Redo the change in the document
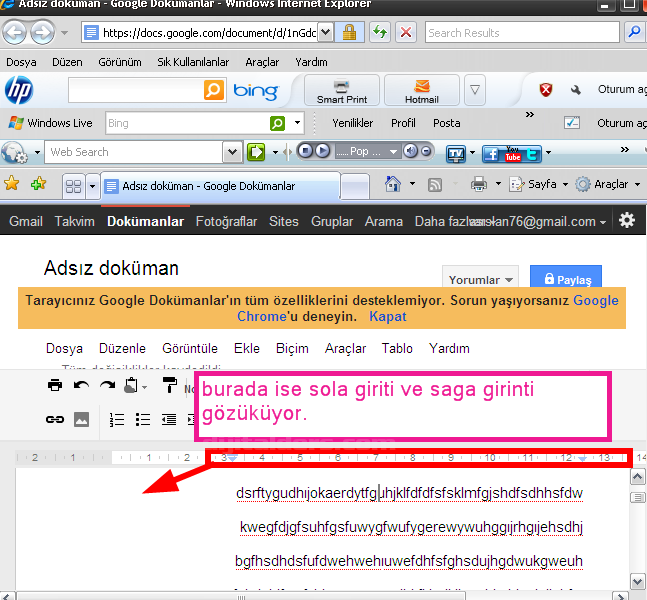Image resolution: width=647 pixels, height=600 pixels. tap(108, 385)
